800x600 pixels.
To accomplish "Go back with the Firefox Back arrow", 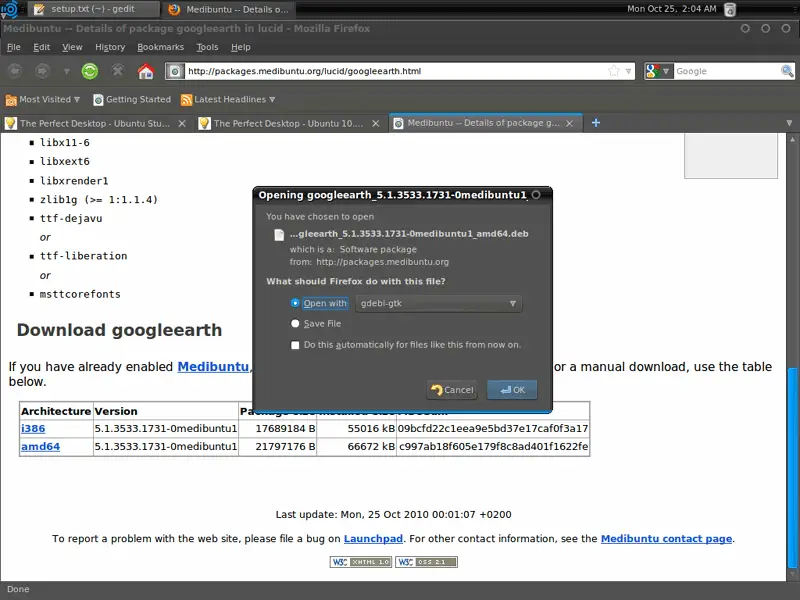I will [x=14, y=70].
